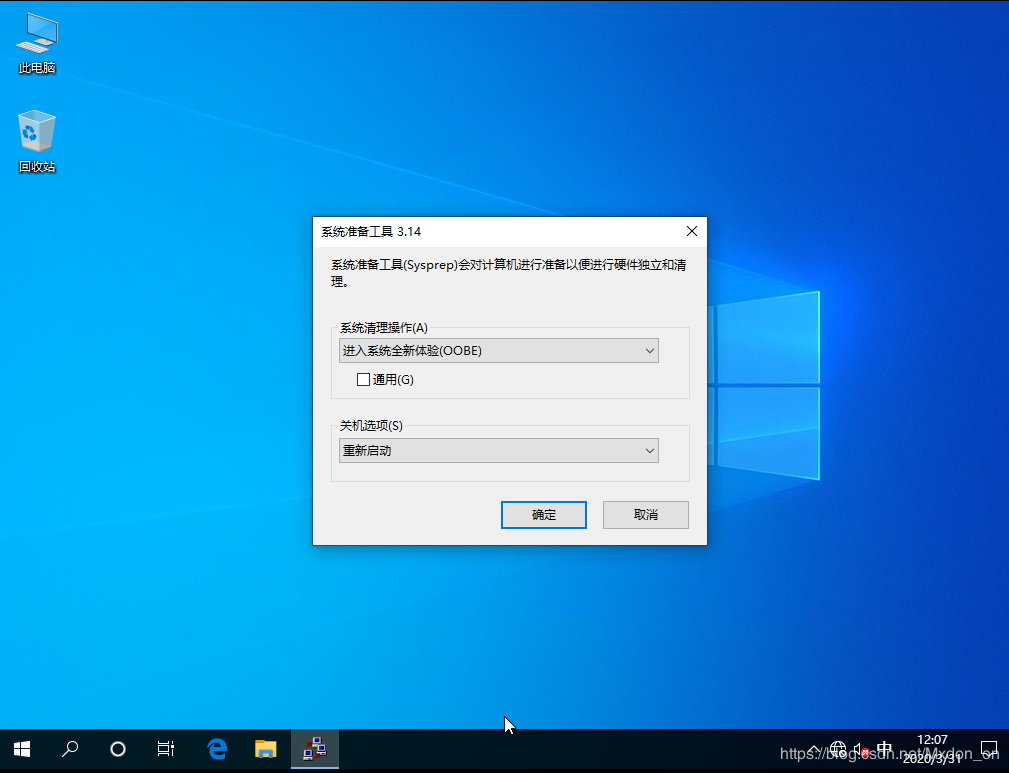The image size is (1009, 773).
Task: Click the Sysprep taskbar icon
Action: point(315,749)
